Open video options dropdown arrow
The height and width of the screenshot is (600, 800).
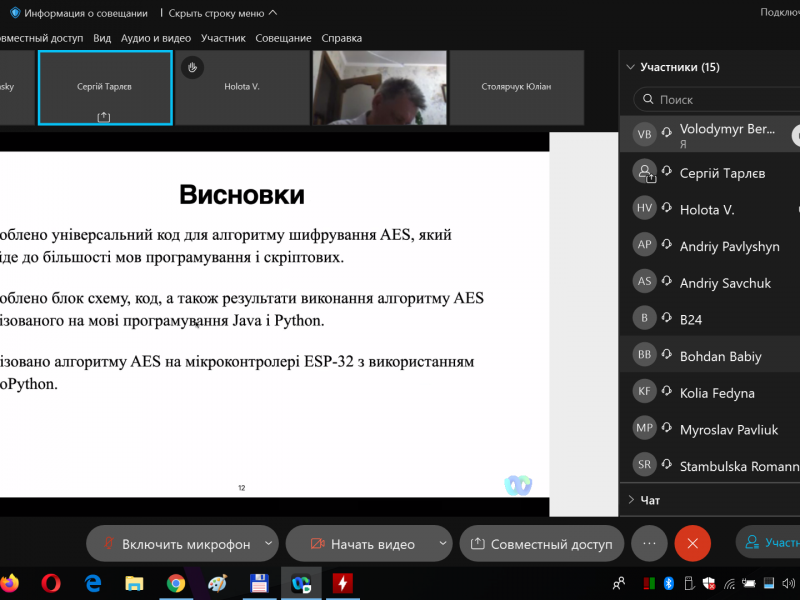tap(442, 544)
